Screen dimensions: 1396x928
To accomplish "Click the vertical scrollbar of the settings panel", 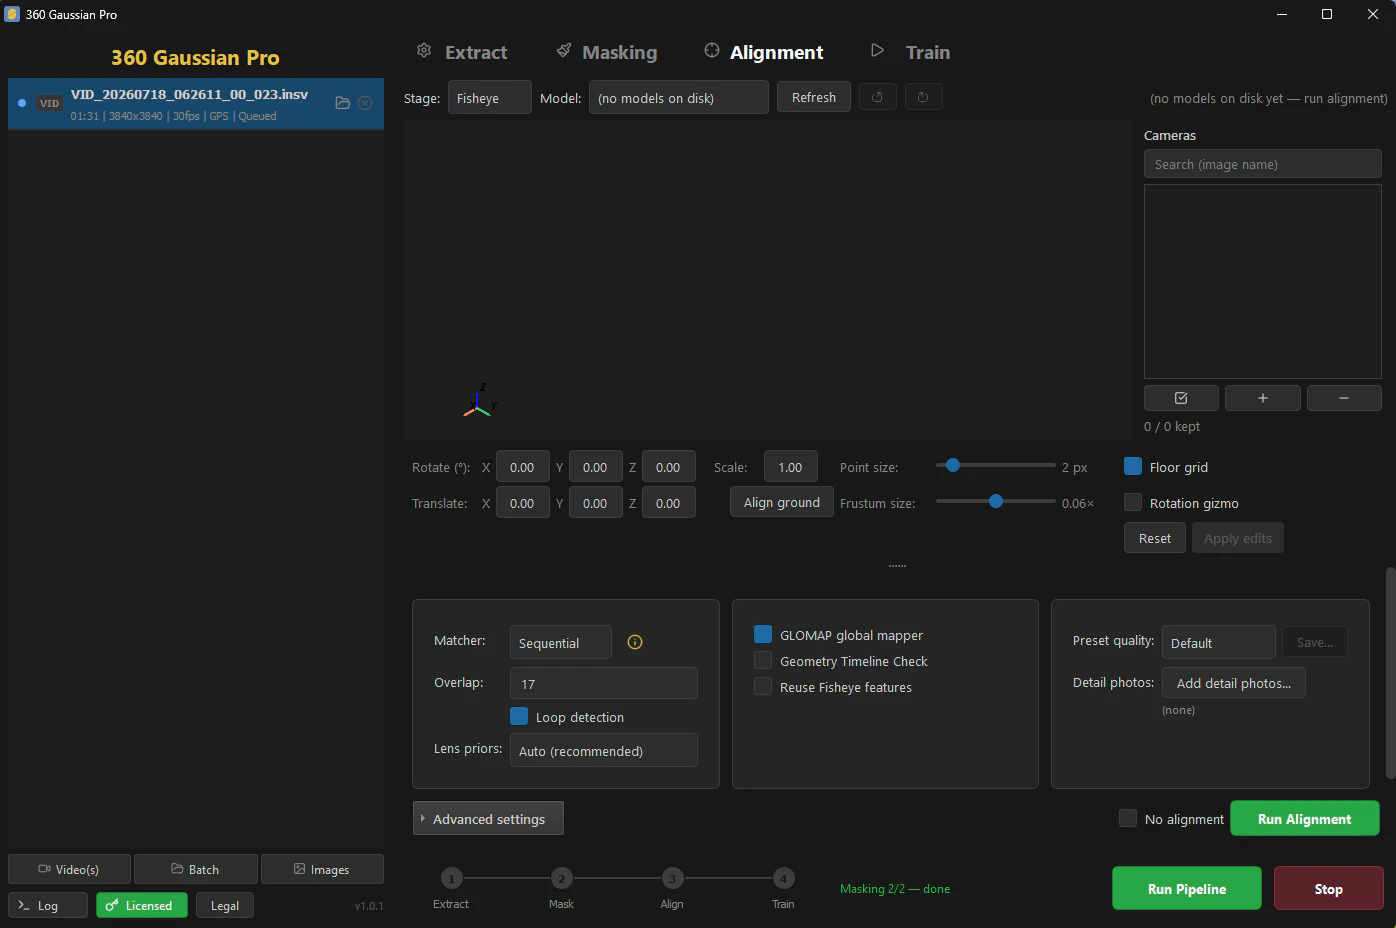I will point(1390,673).
